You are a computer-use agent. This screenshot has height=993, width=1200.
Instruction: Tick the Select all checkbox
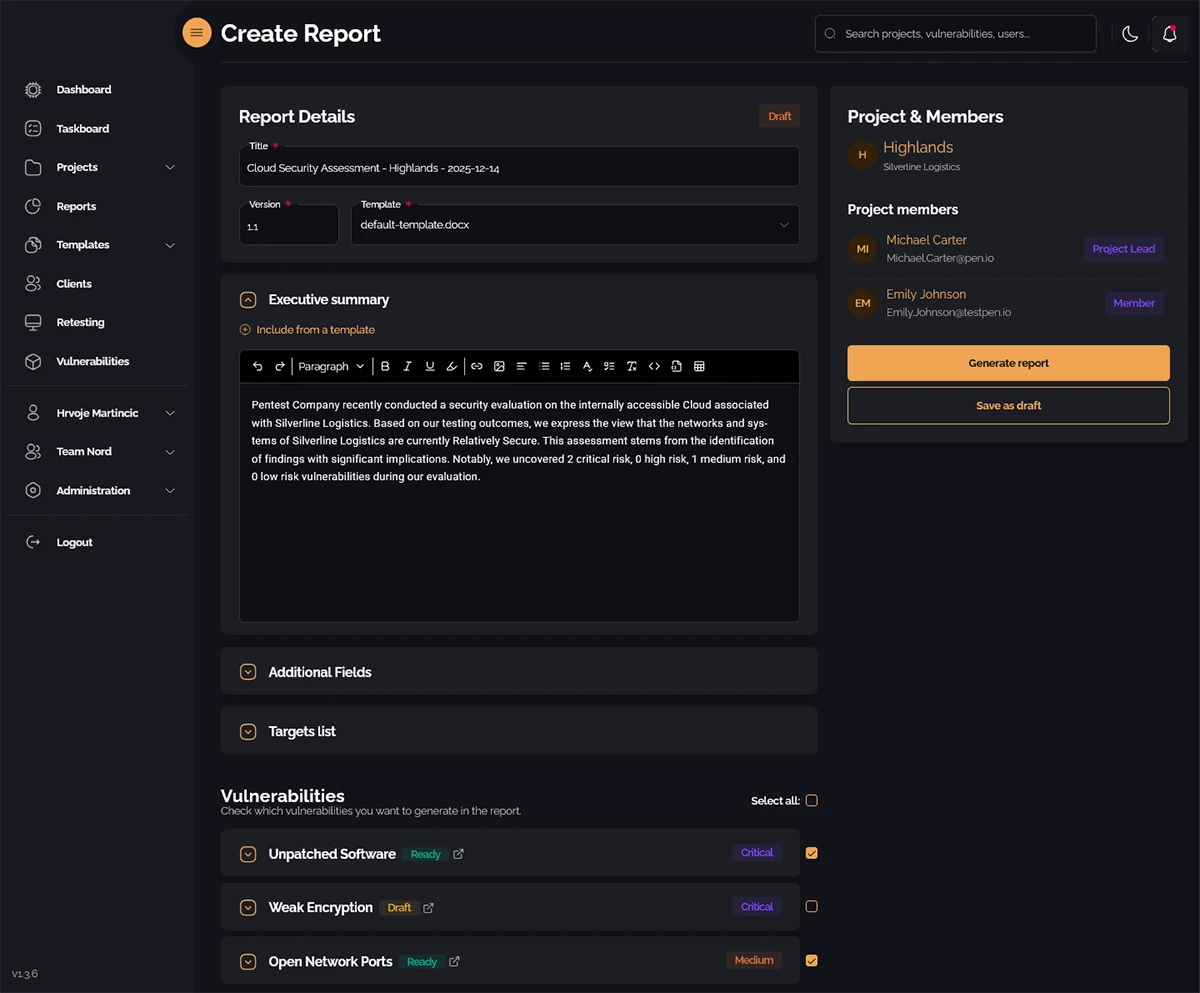(812, 801)
